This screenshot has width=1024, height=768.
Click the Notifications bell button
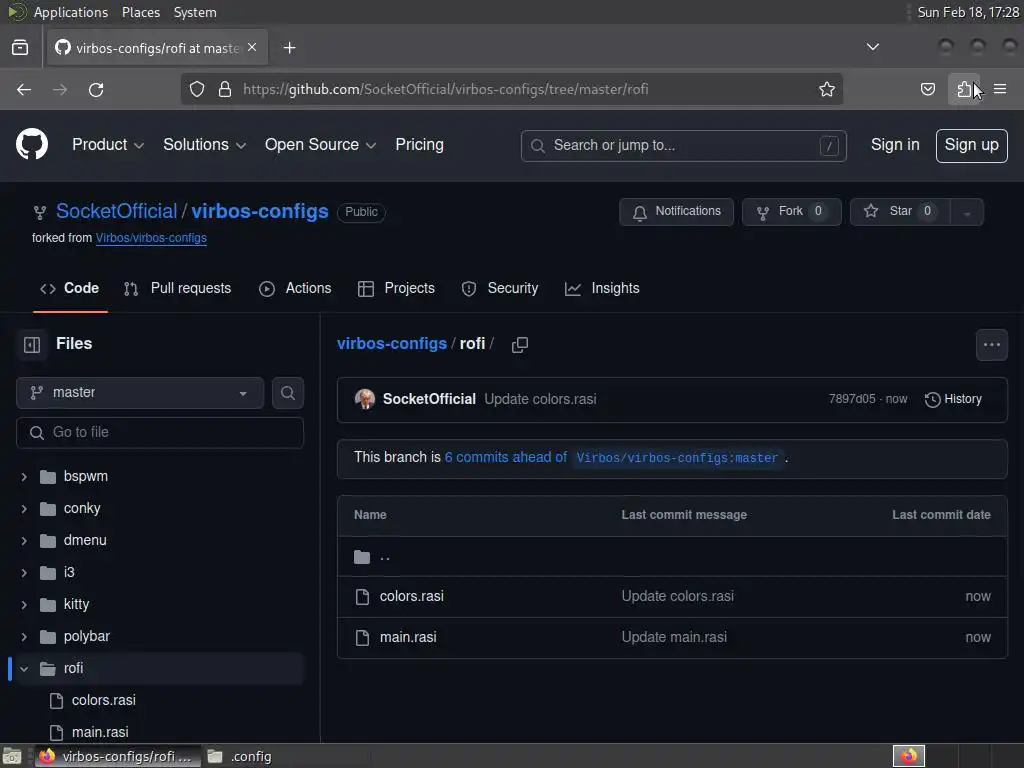[676, 212]
